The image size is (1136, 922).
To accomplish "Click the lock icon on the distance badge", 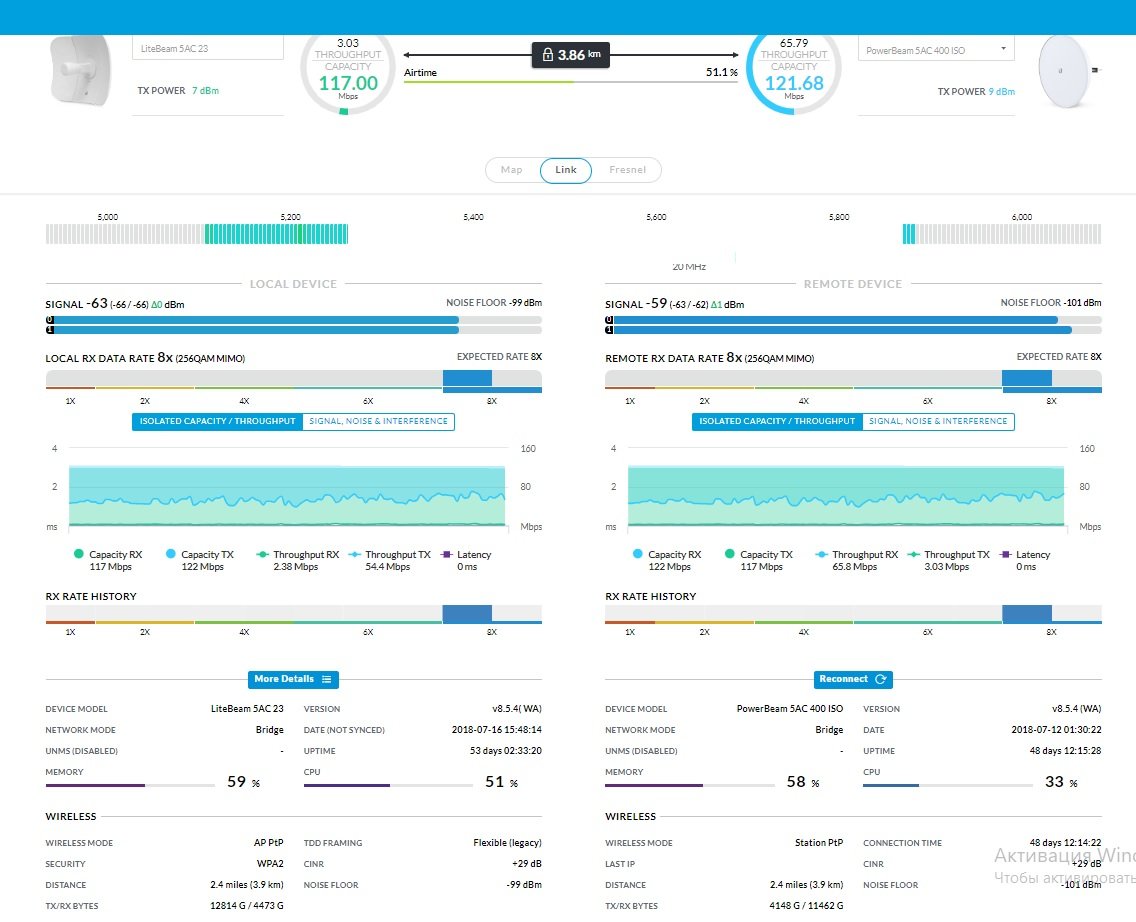I will [x=548, y=54].
